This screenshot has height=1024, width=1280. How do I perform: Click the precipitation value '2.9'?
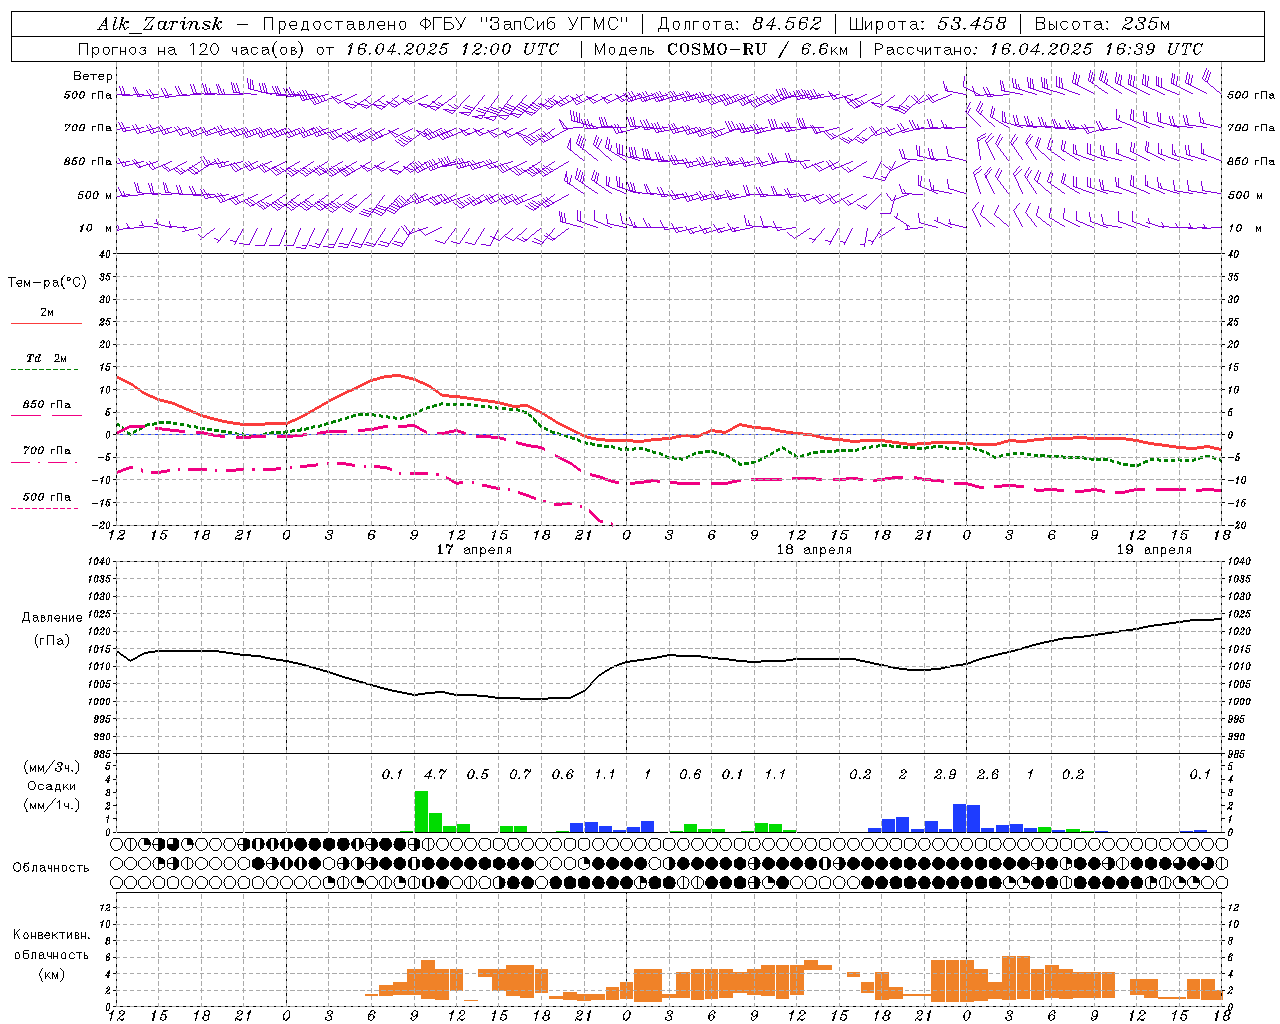(945, 774)
